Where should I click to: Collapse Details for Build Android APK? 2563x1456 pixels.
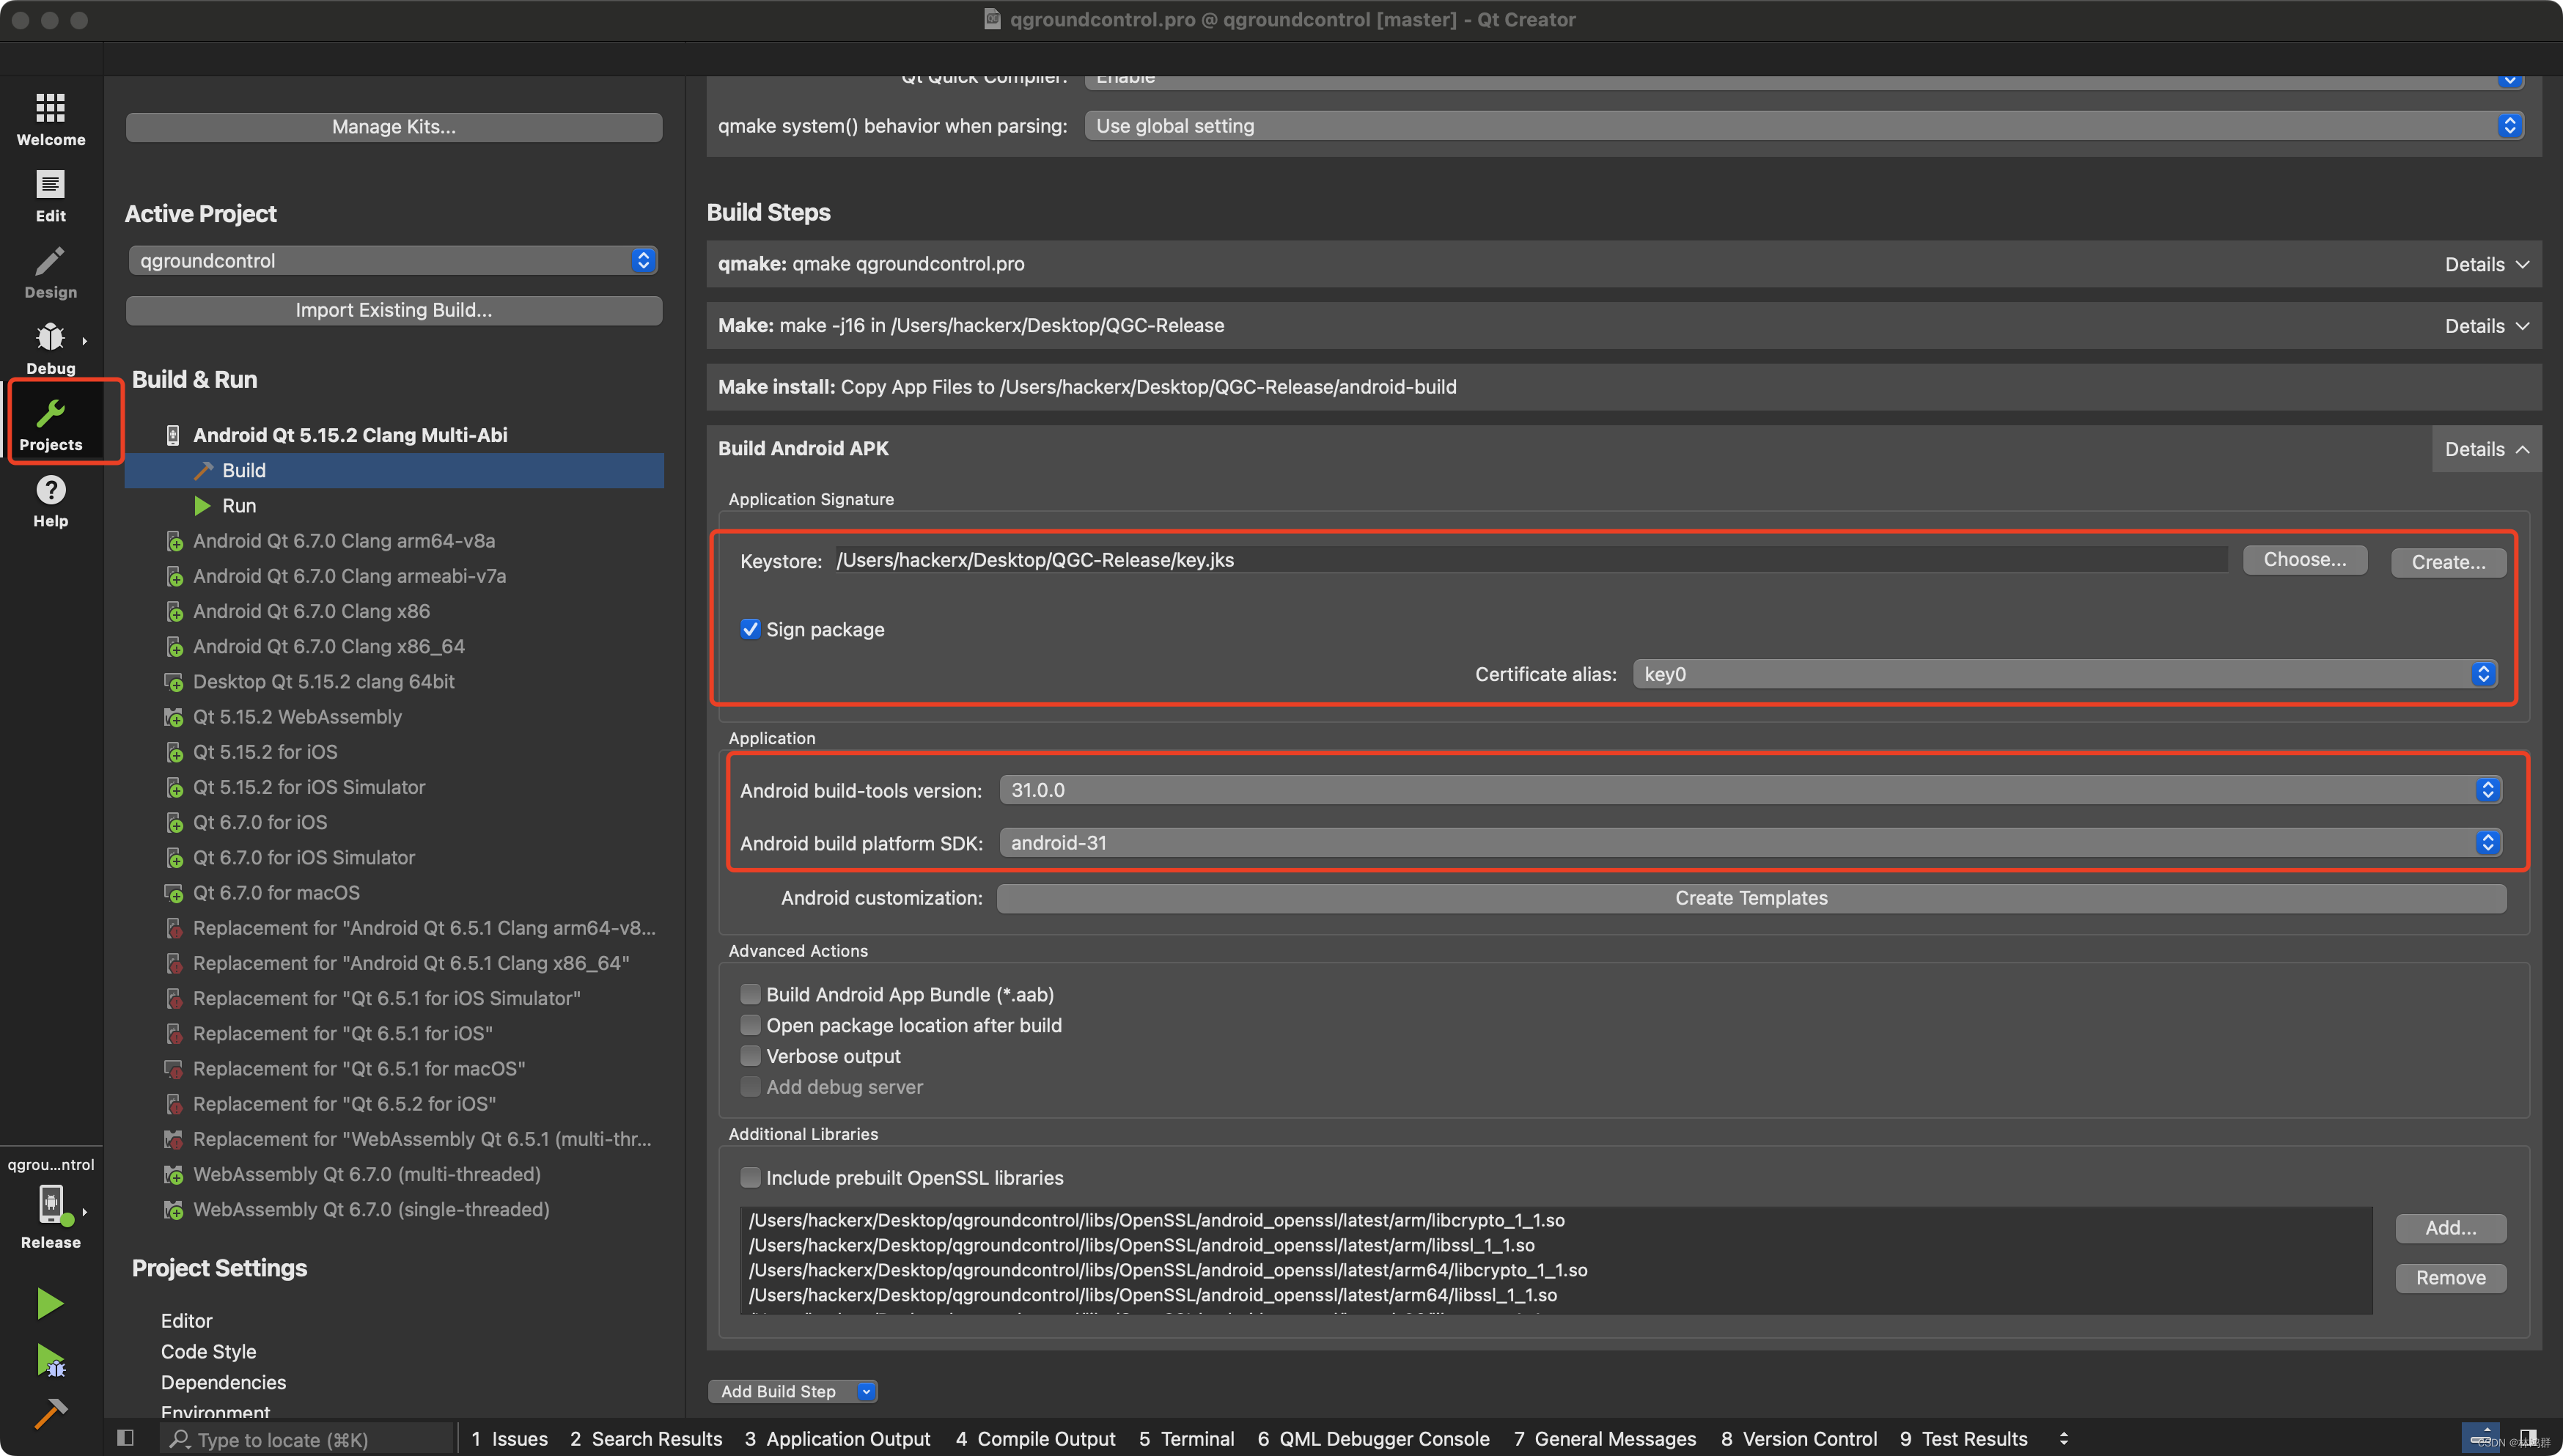[2486, 449]
